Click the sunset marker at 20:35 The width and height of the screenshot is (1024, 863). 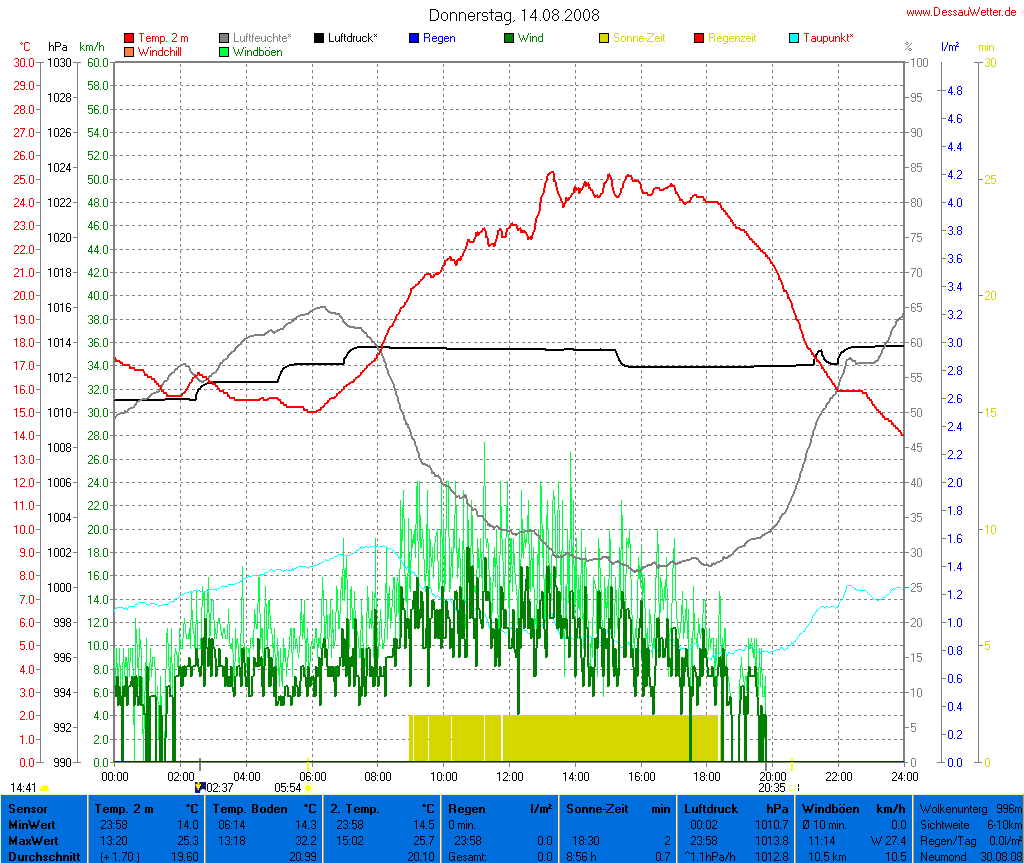[x=794, y=788]
